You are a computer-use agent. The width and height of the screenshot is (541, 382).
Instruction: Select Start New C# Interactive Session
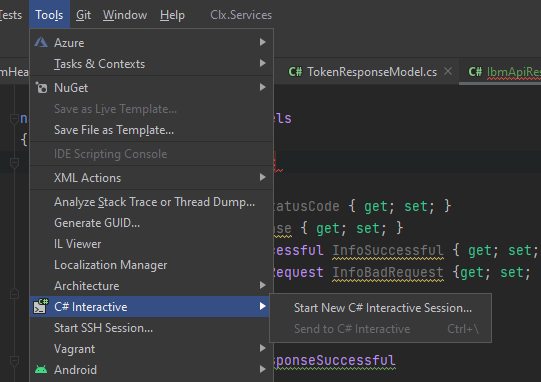(x=381, y=308)
